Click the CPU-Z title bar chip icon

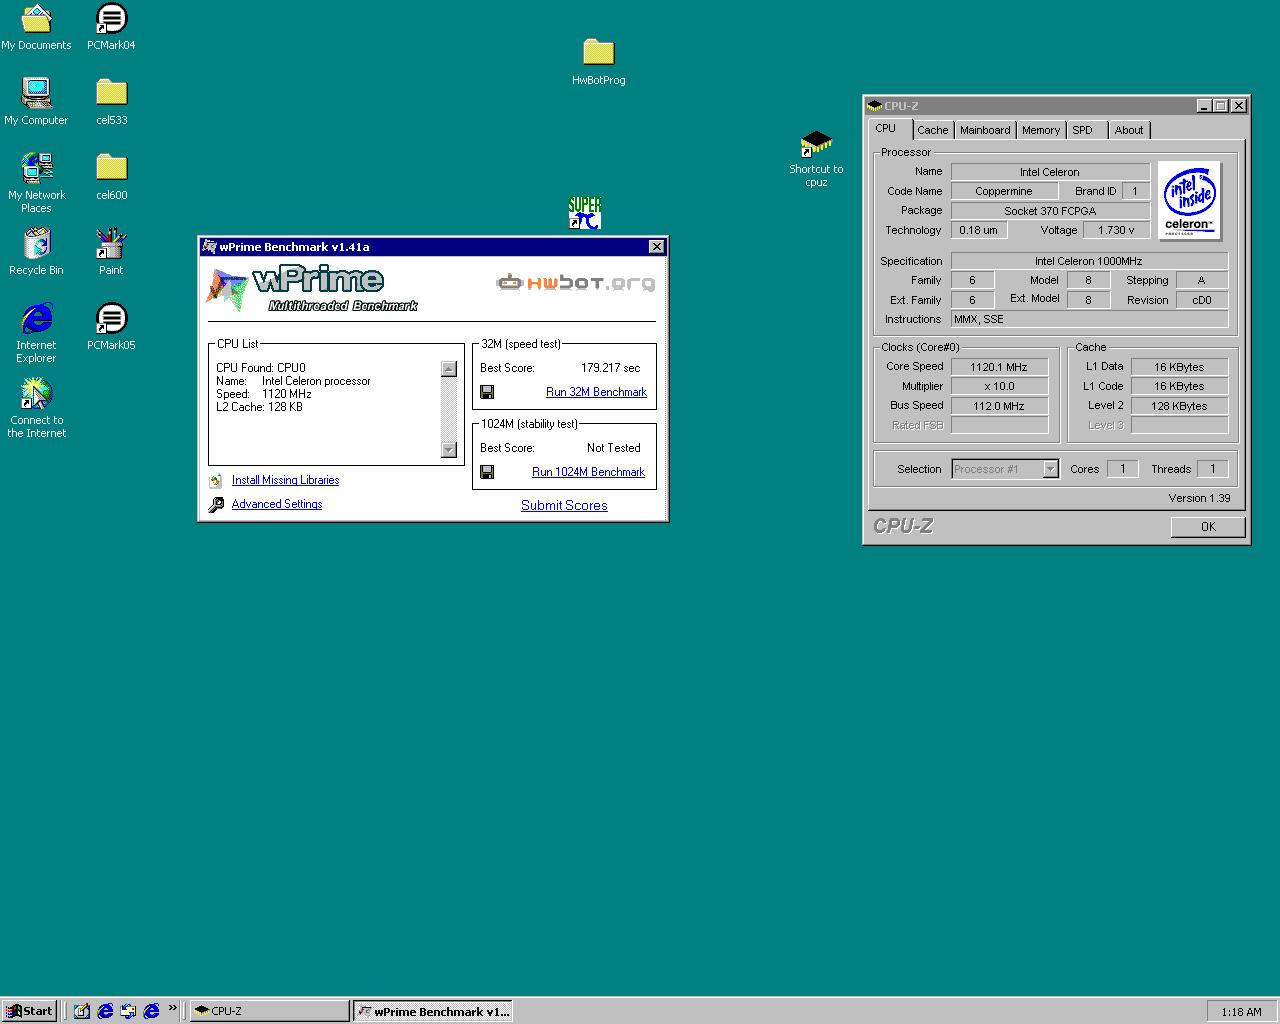(875, 106)
